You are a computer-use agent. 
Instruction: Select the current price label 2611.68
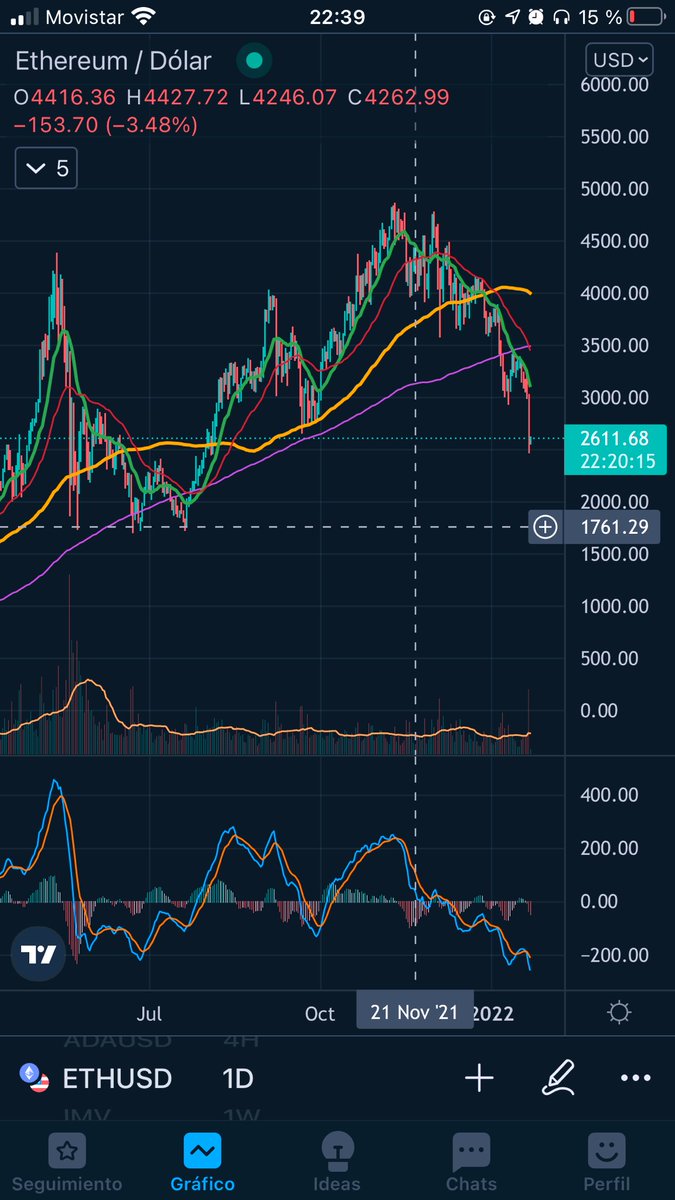click(x=613, y=438)
